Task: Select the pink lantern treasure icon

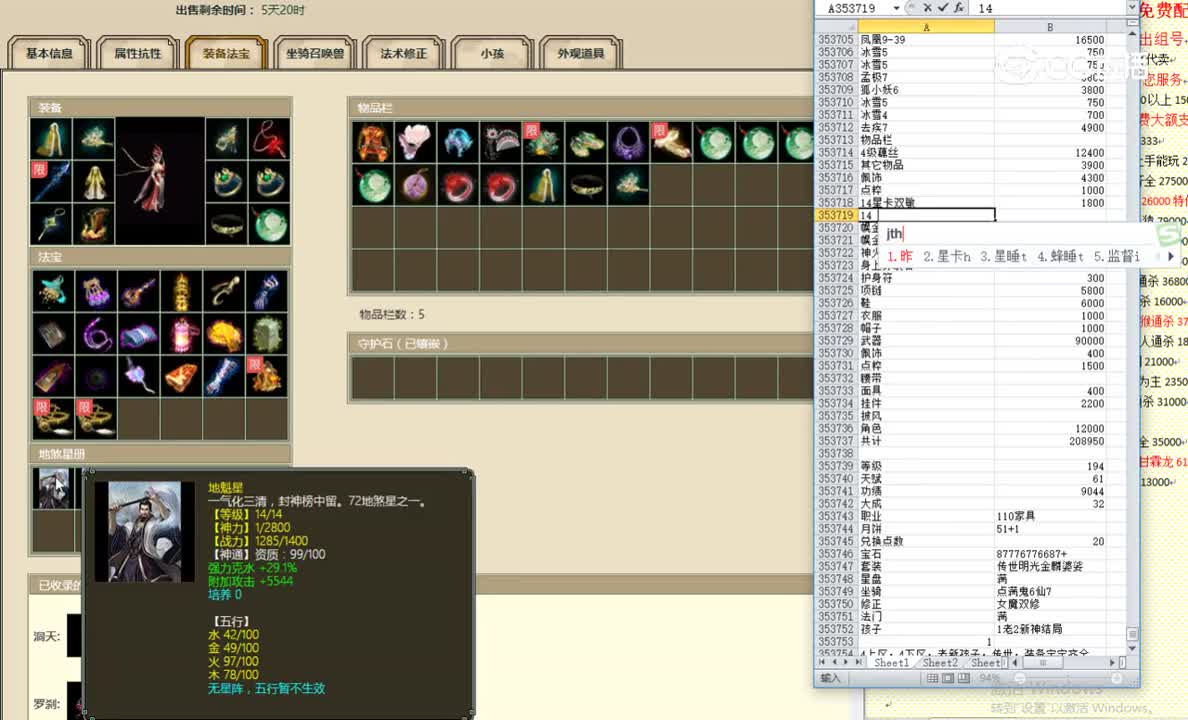Action: pyautogui.click(x=181, y=334)
